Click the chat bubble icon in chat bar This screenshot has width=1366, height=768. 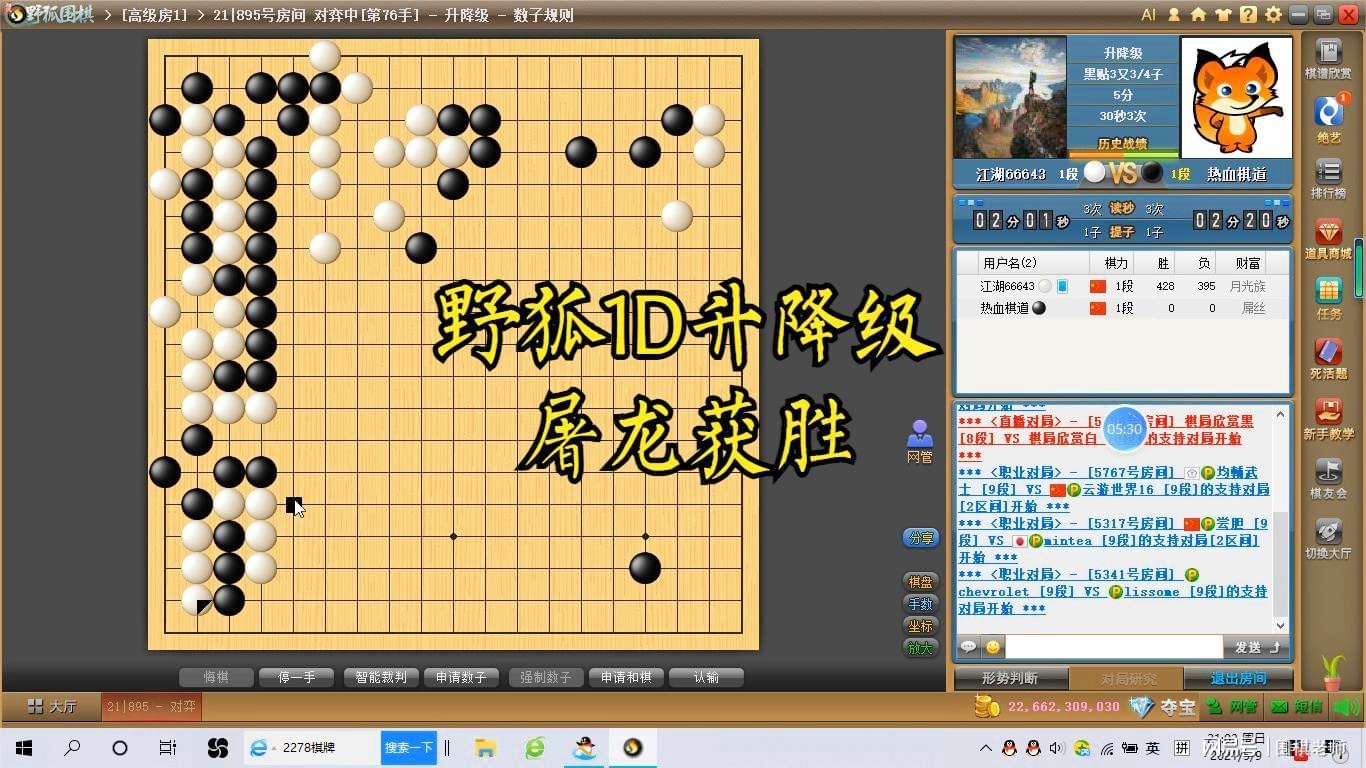(968, 647)
